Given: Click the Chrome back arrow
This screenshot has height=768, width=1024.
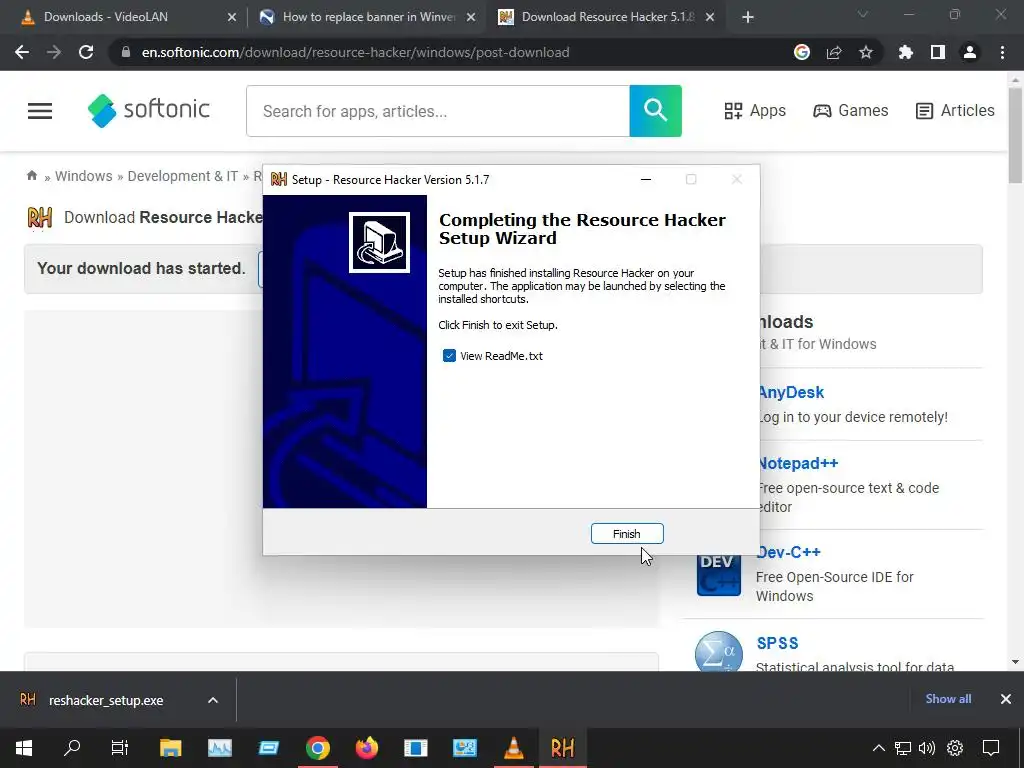Looking at the screenshot, I should (22, 52).
